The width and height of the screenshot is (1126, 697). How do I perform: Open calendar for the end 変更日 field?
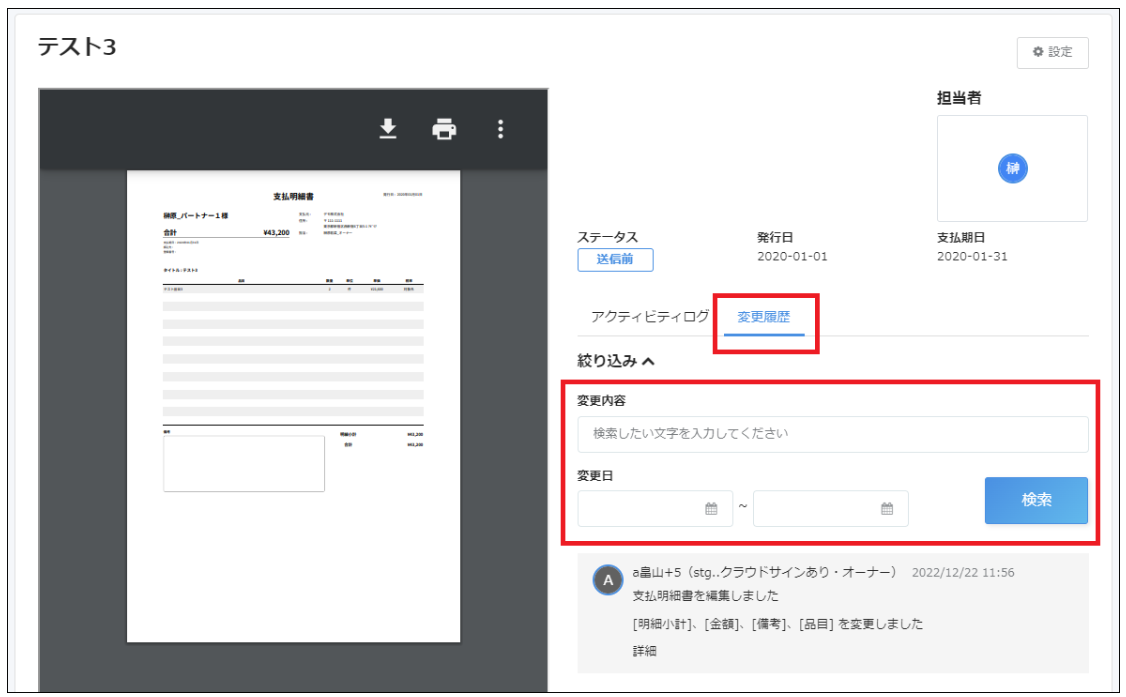[887, 509]
